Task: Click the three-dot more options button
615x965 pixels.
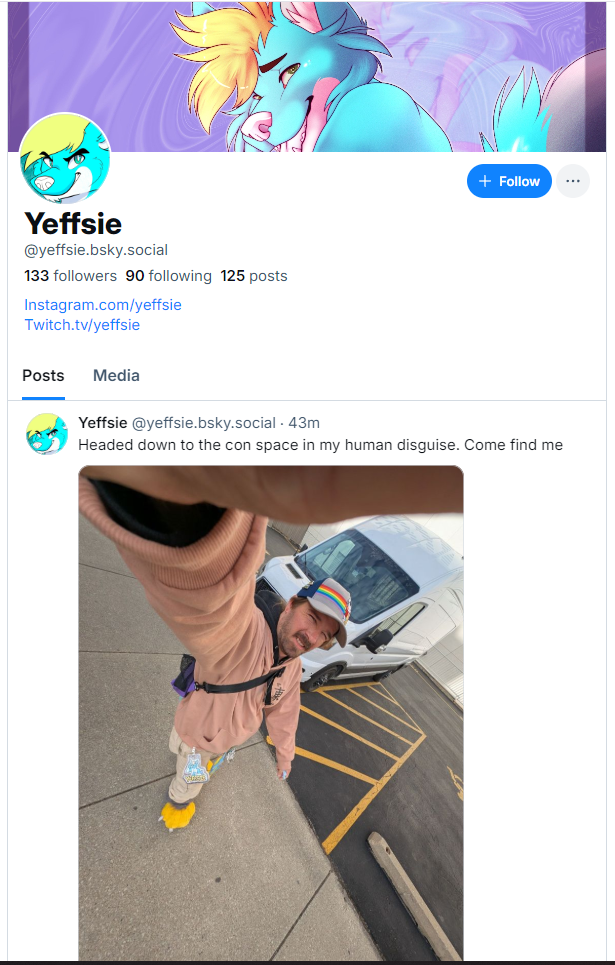Action: click(573, 181)
